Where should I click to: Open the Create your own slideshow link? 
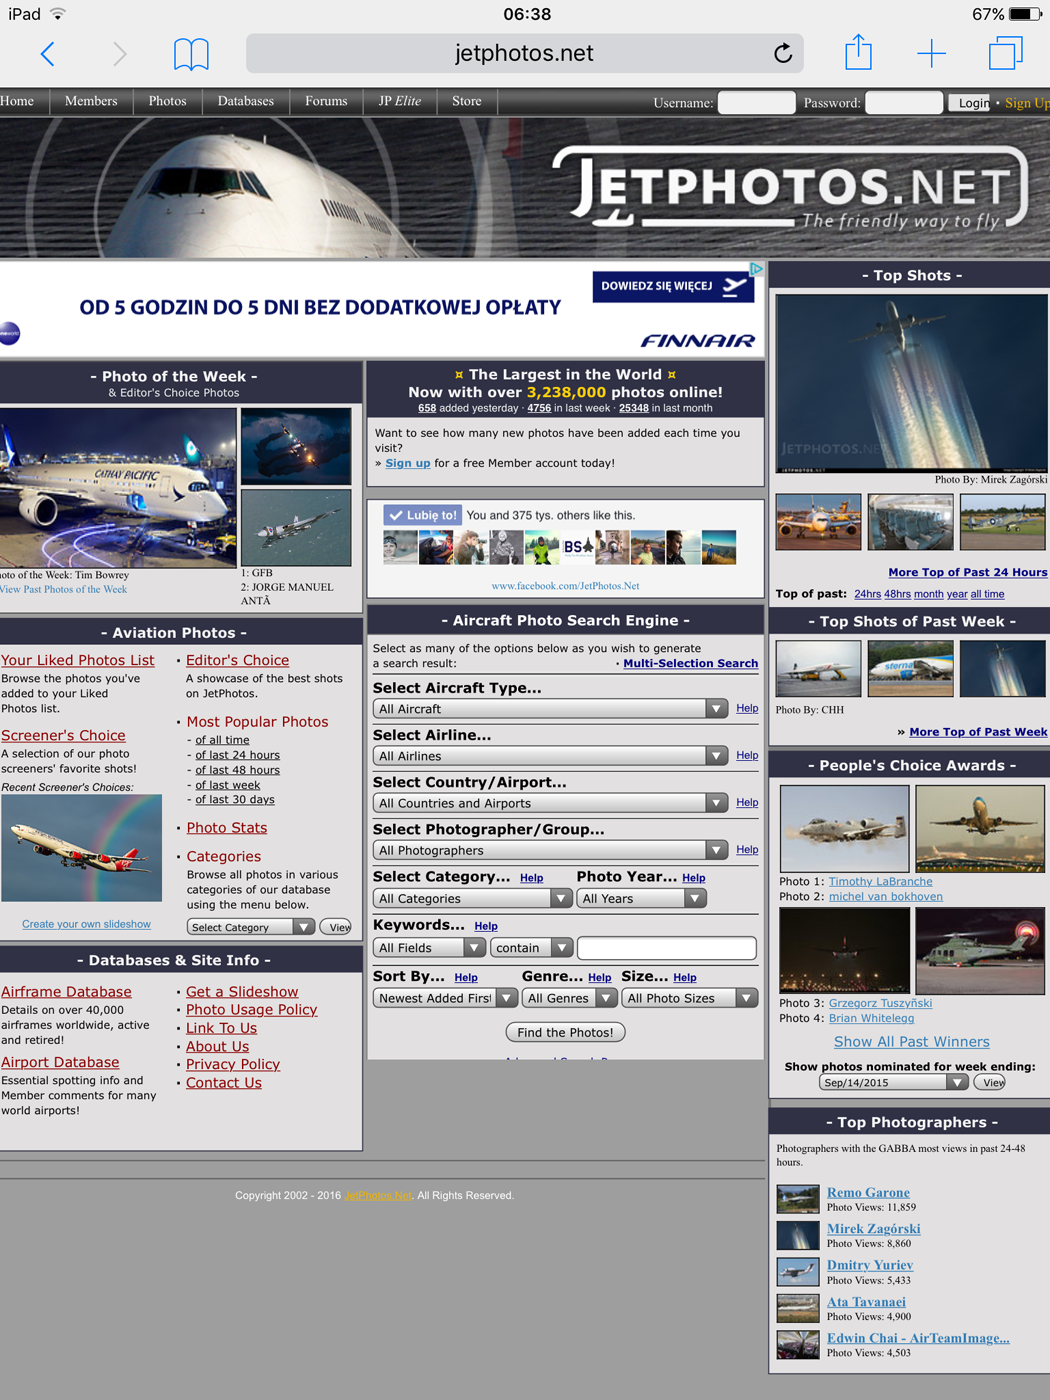87,924
